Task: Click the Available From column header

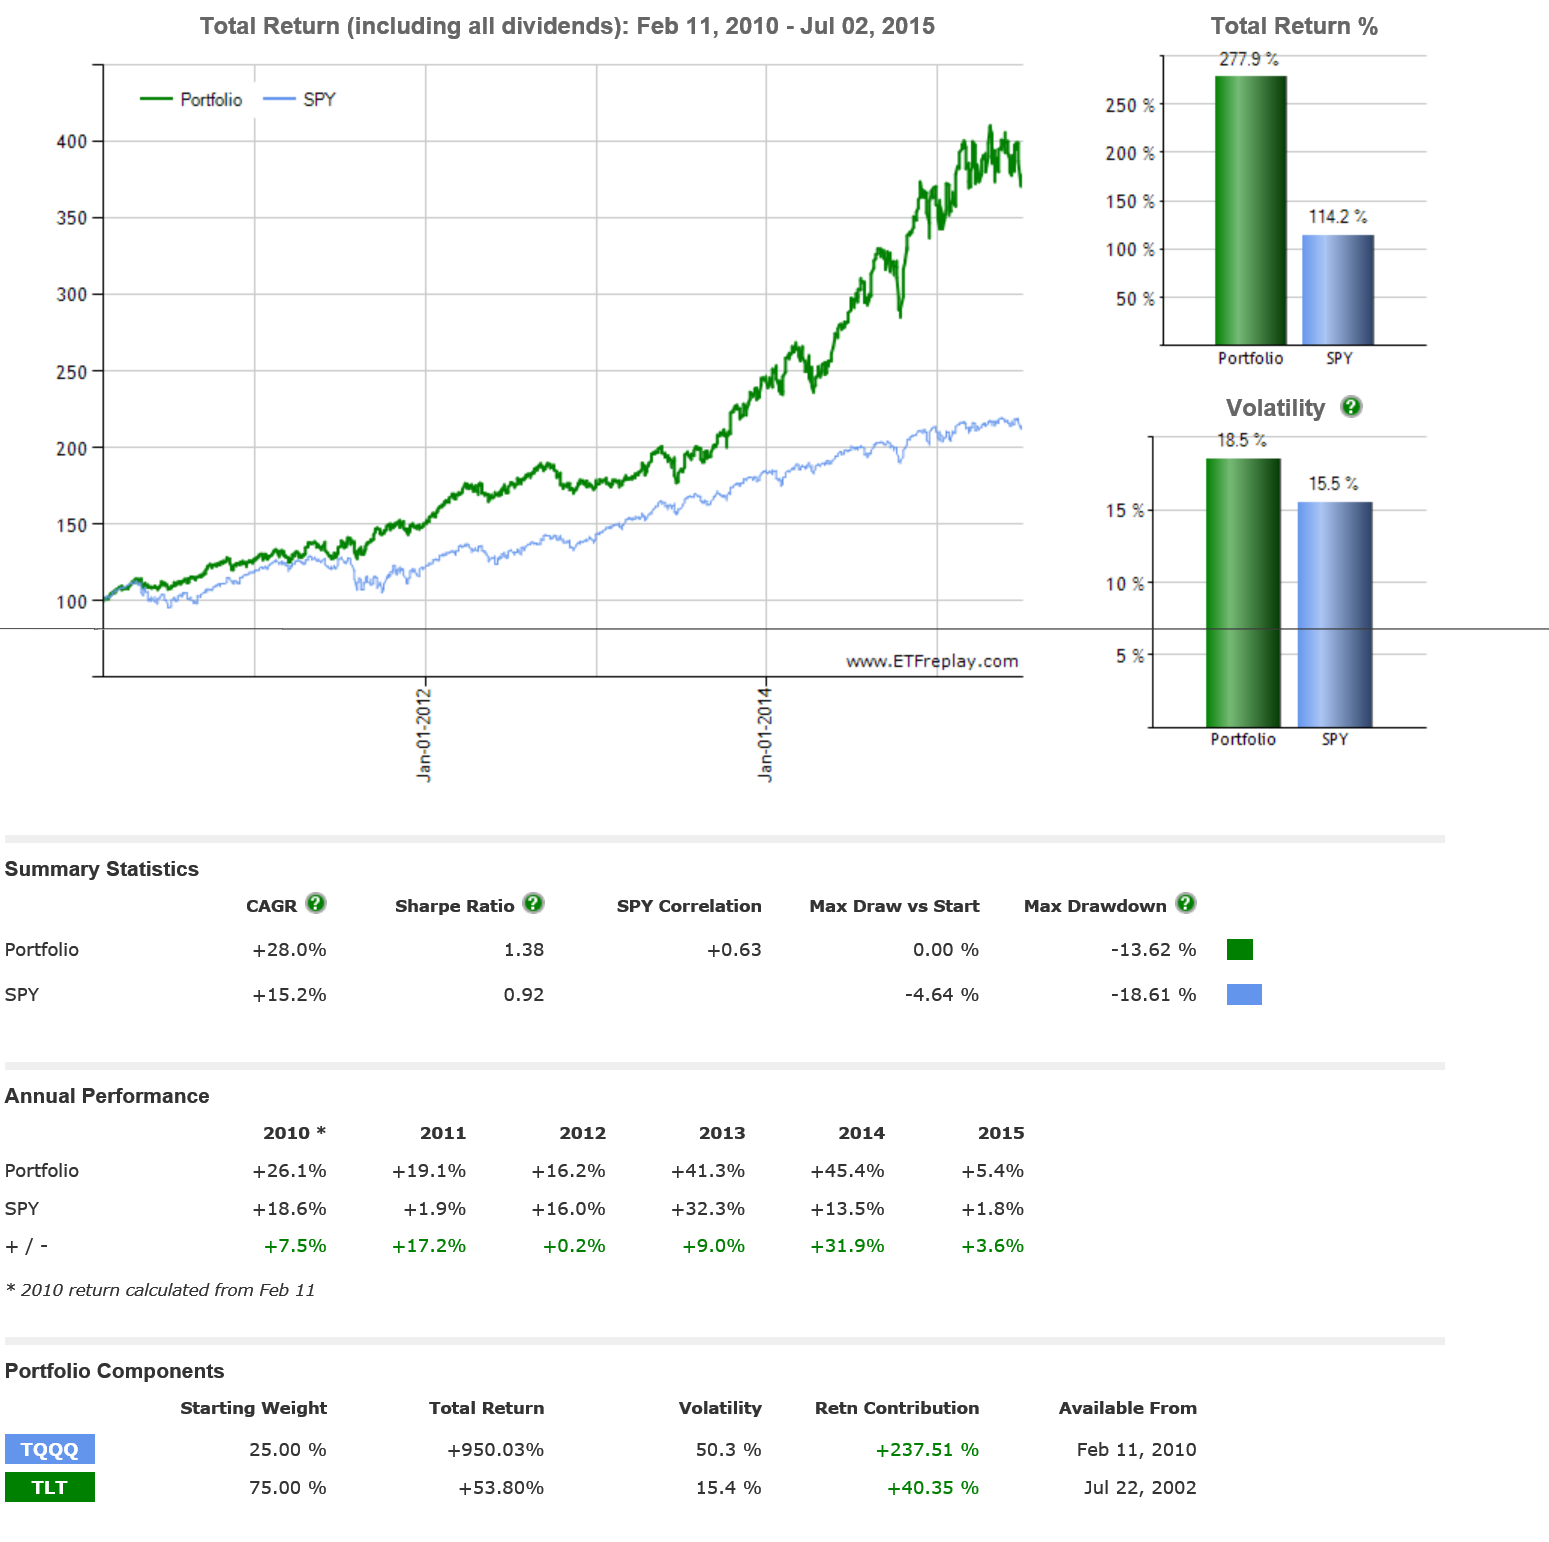Action: [1128, 1408]
